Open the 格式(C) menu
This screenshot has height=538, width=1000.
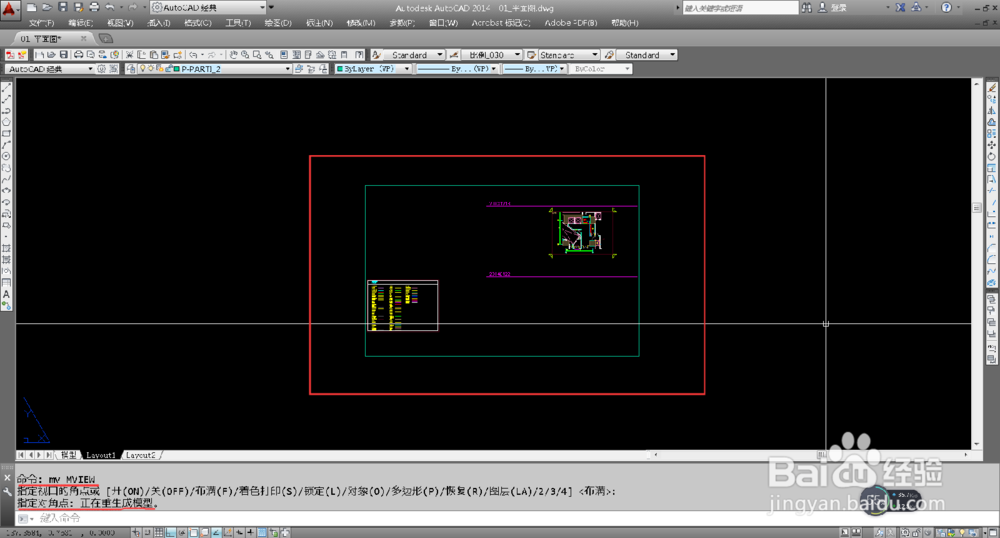pyautogui.click(x=198, y=23)
